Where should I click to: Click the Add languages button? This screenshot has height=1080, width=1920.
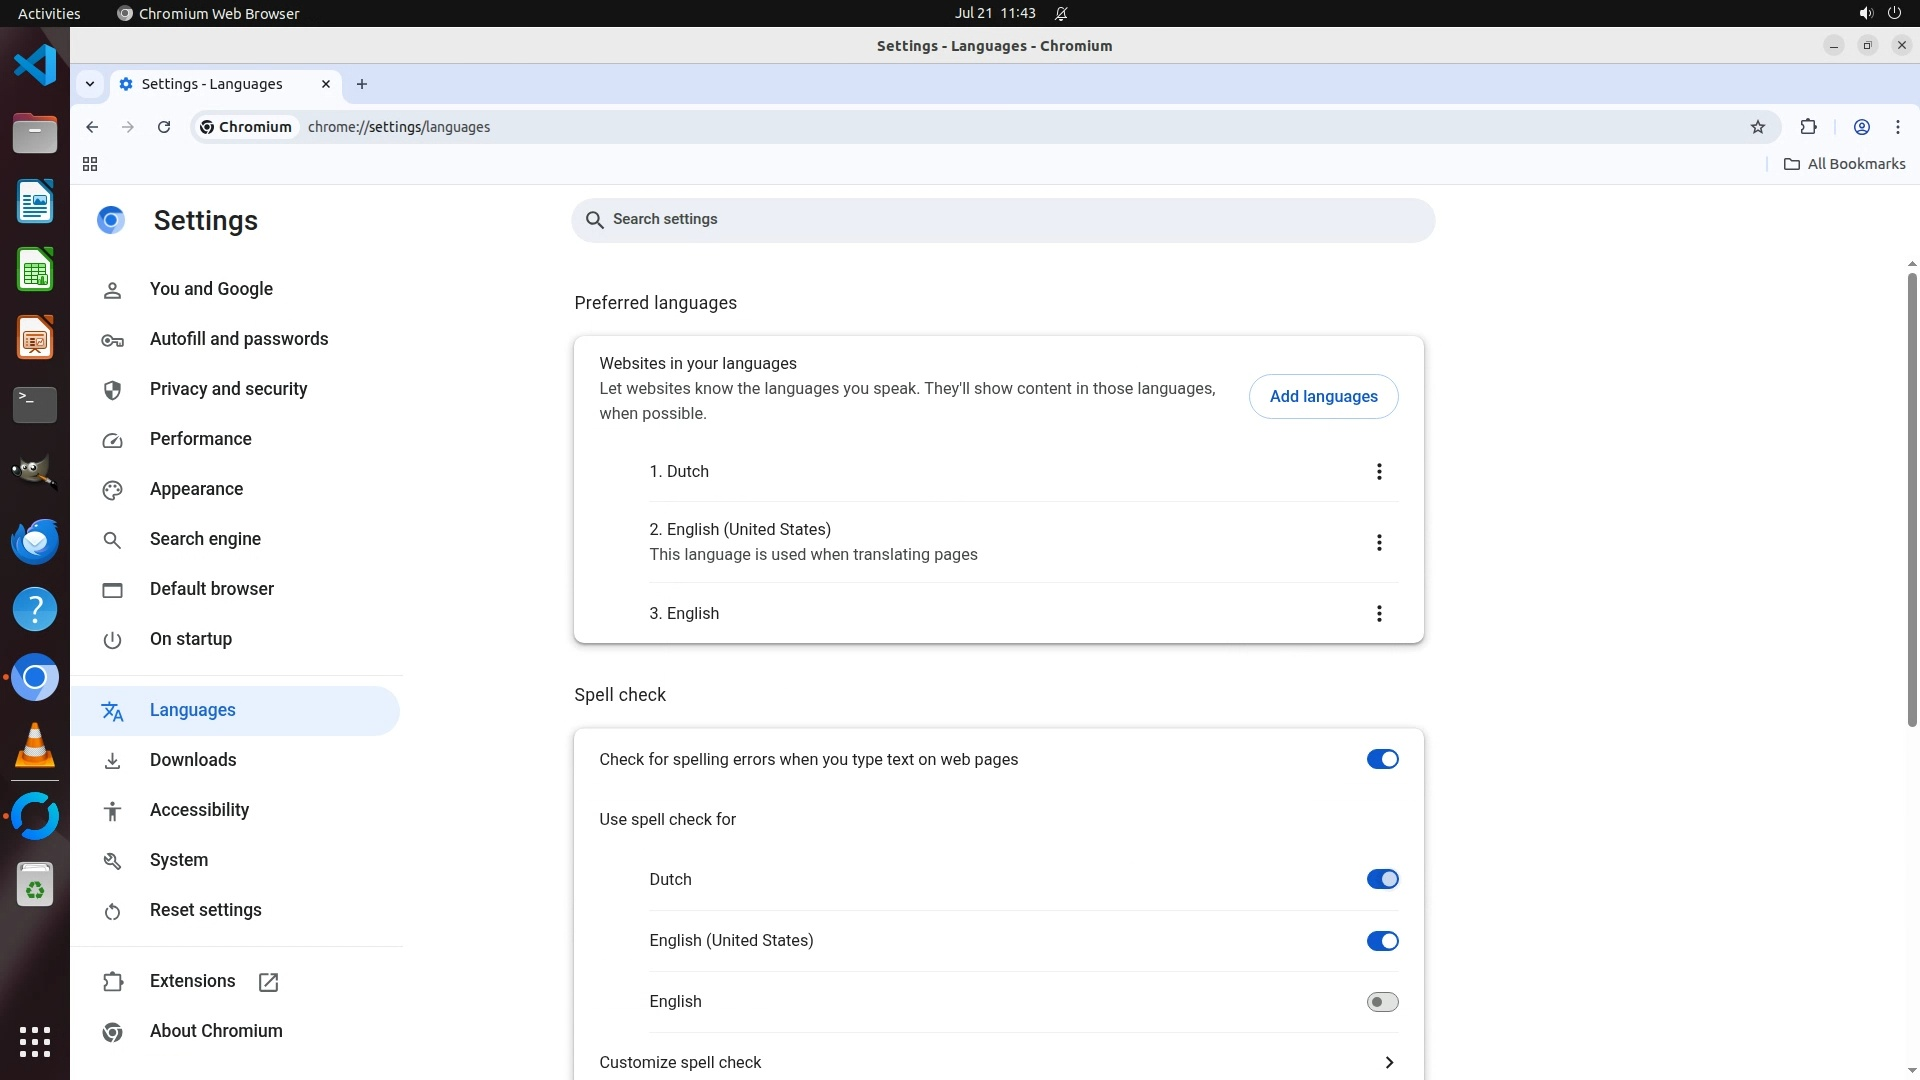tap(1322, 396)
